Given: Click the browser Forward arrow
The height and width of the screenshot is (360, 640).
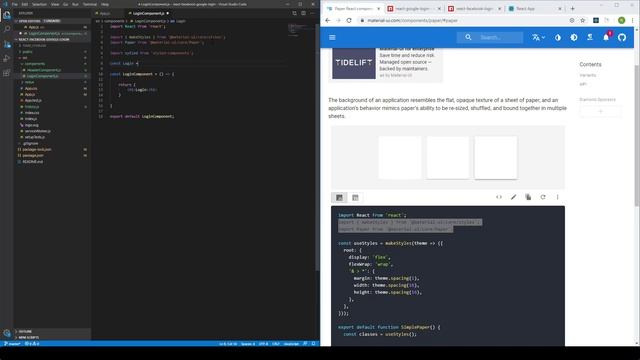Looking at the screenshot, I should click(338, 20).
